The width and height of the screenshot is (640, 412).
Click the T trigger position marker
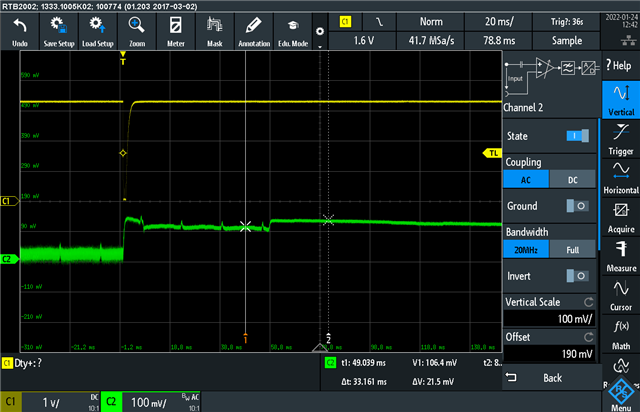click(123, 58)
